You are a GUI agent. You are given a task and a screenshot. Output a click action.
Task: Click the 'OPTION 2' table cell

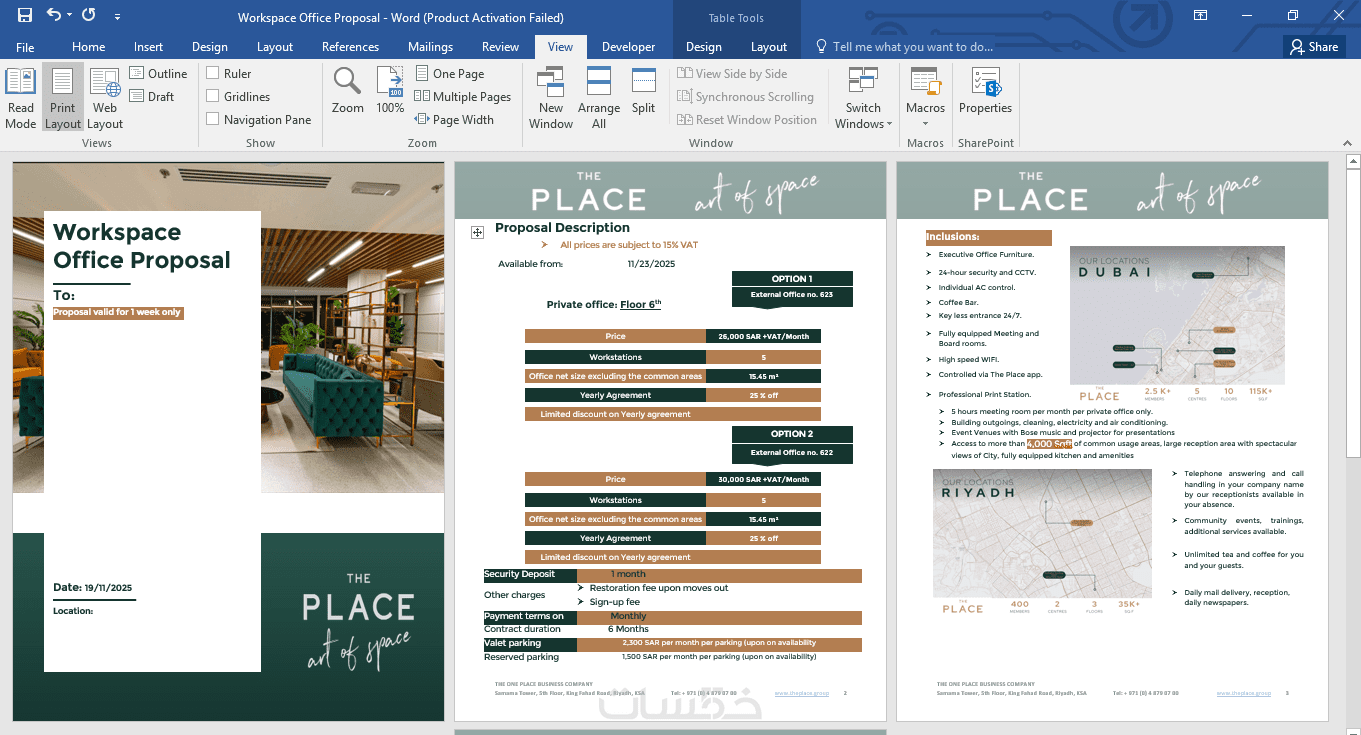(792, 434)
